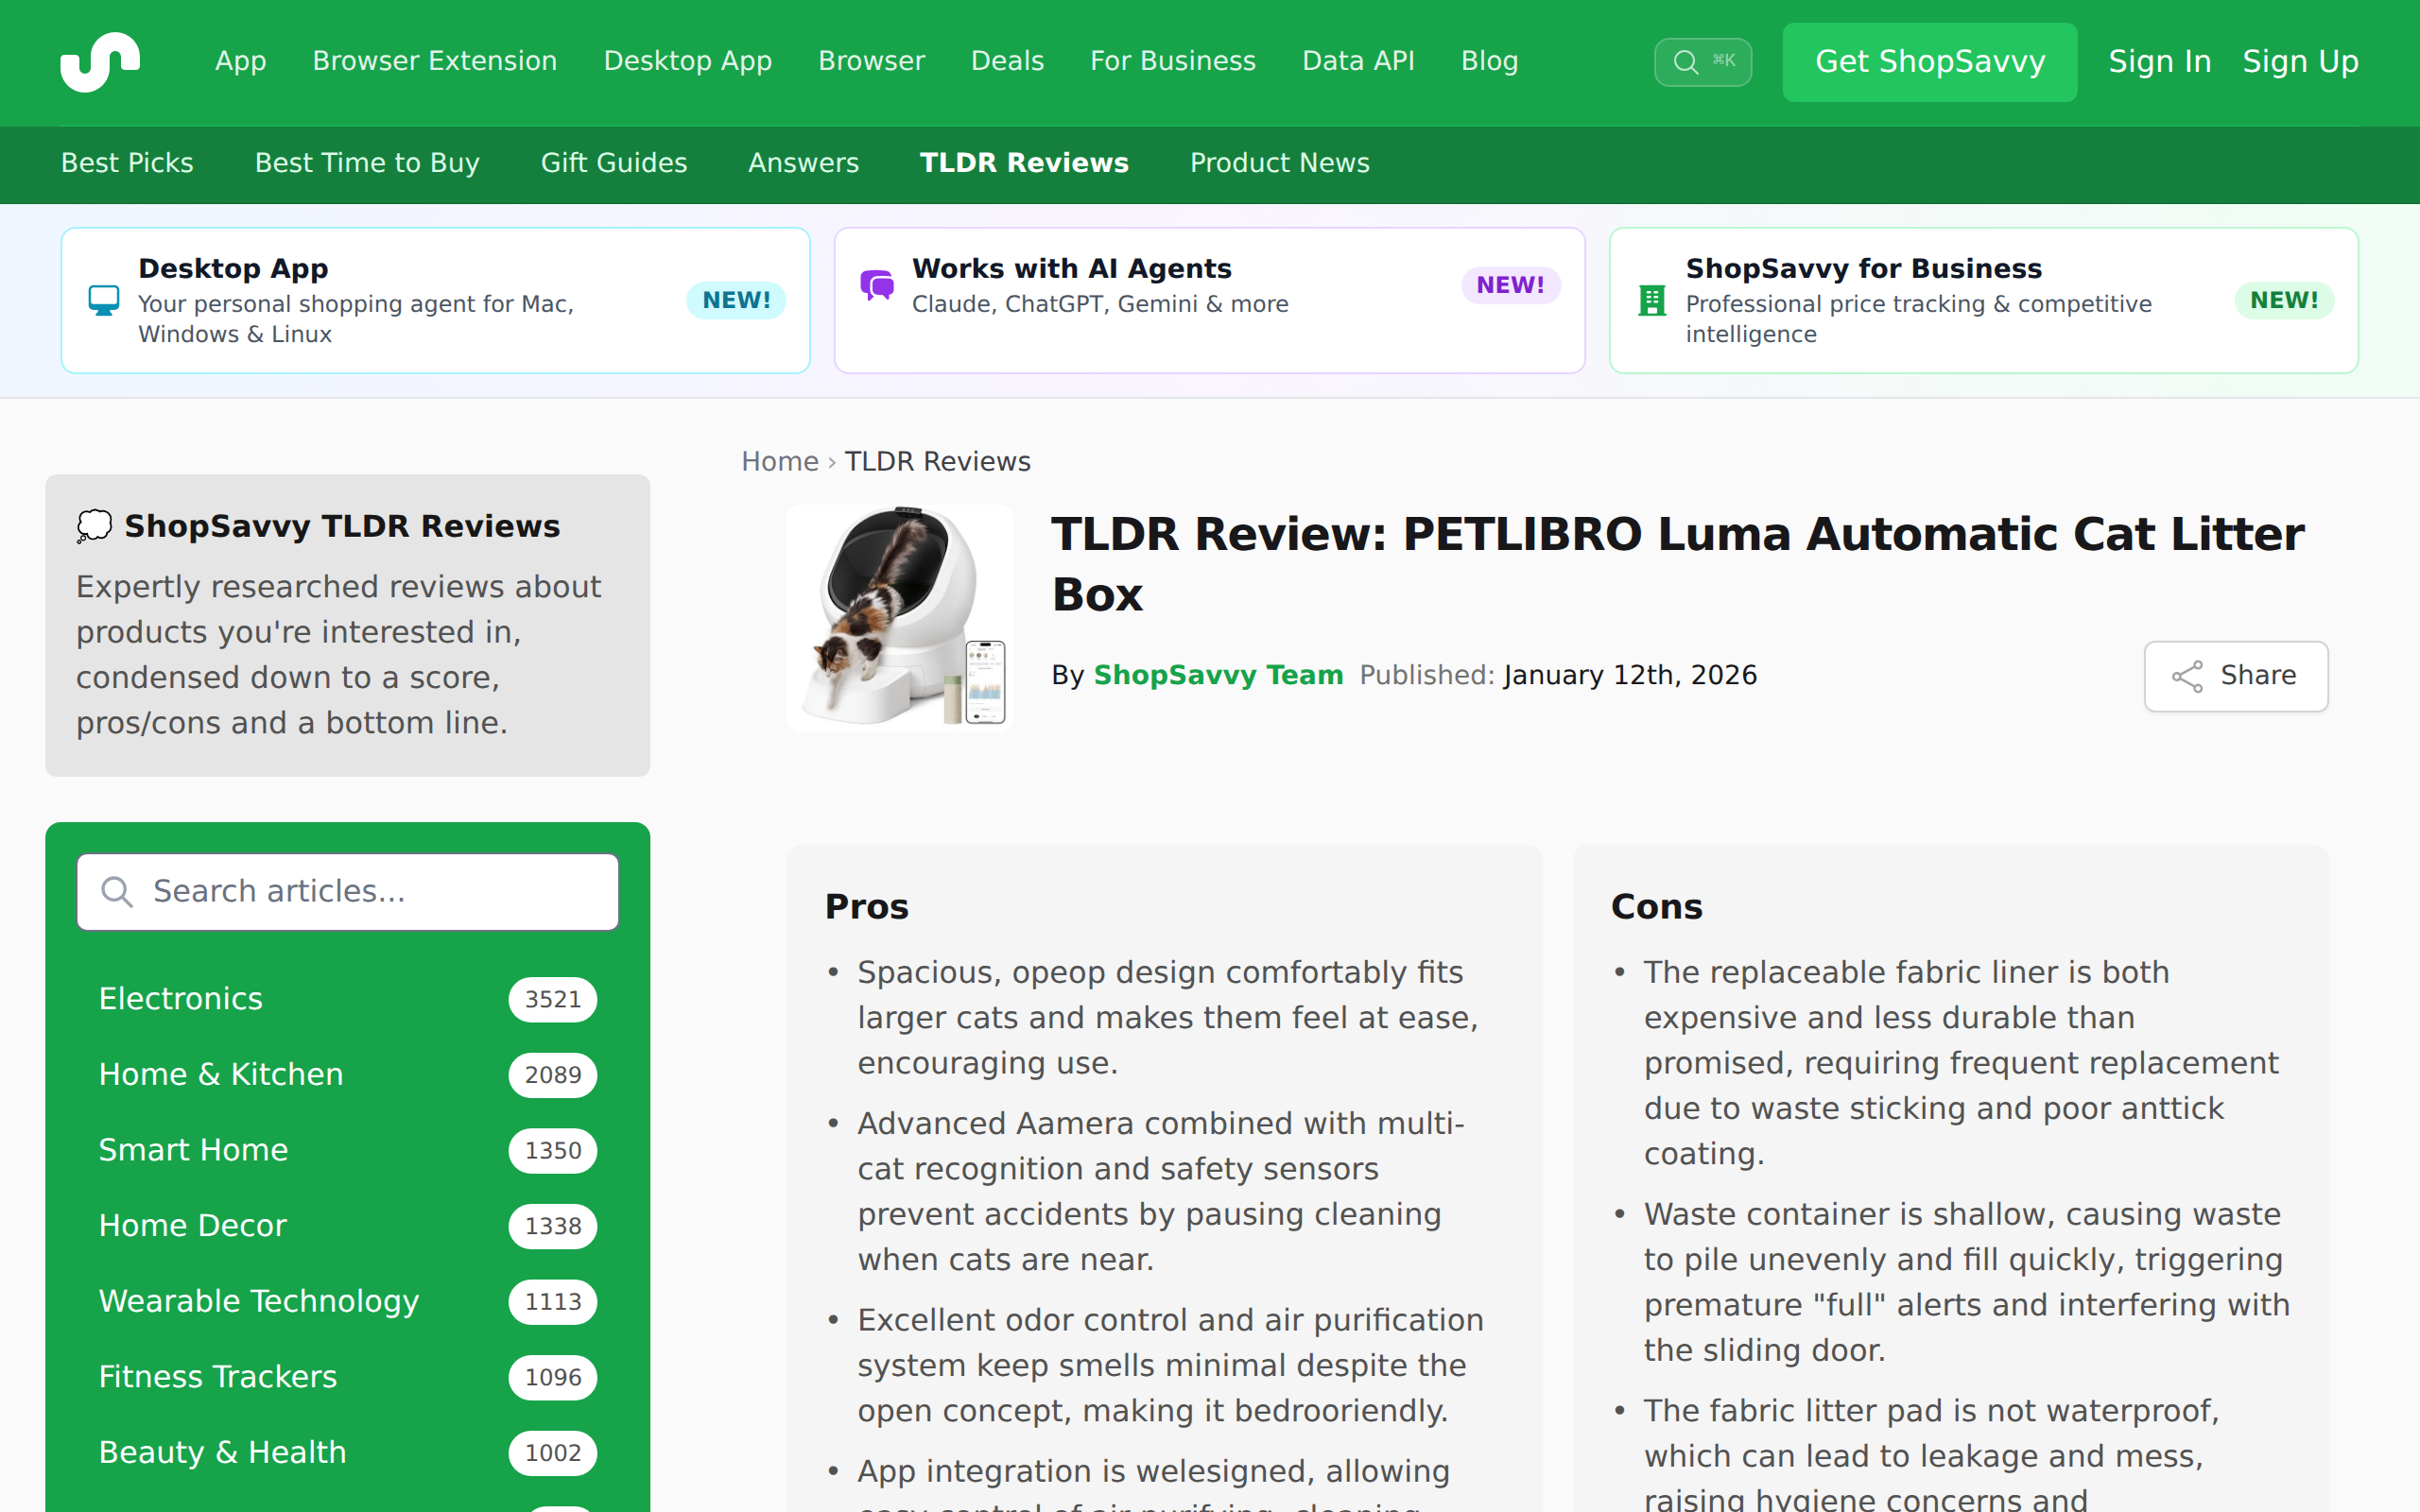Click the TLDR Reviews speech bubble icon
Image resolution: width=2420 pixels, height=1512 pixels.
click(94, 526)
